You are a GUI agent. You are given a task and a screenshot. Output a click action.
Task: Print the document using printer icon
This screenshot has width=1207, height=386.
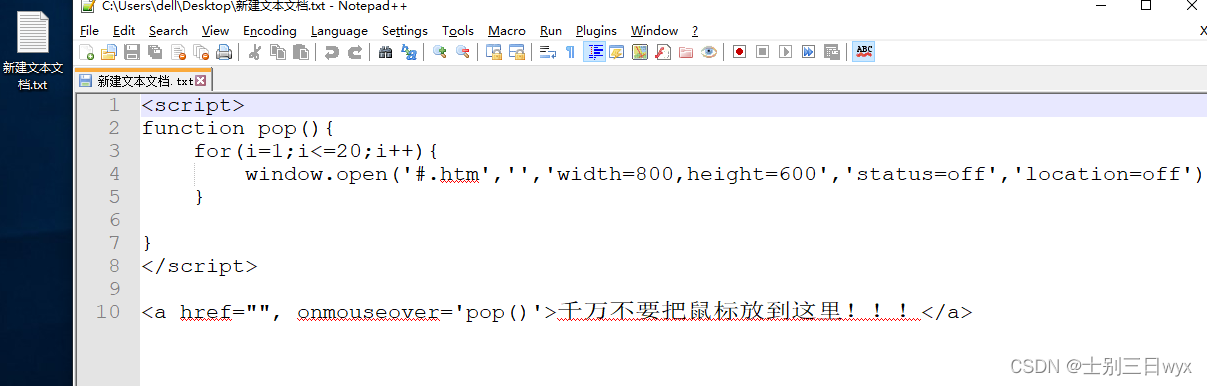pos(224,52)
